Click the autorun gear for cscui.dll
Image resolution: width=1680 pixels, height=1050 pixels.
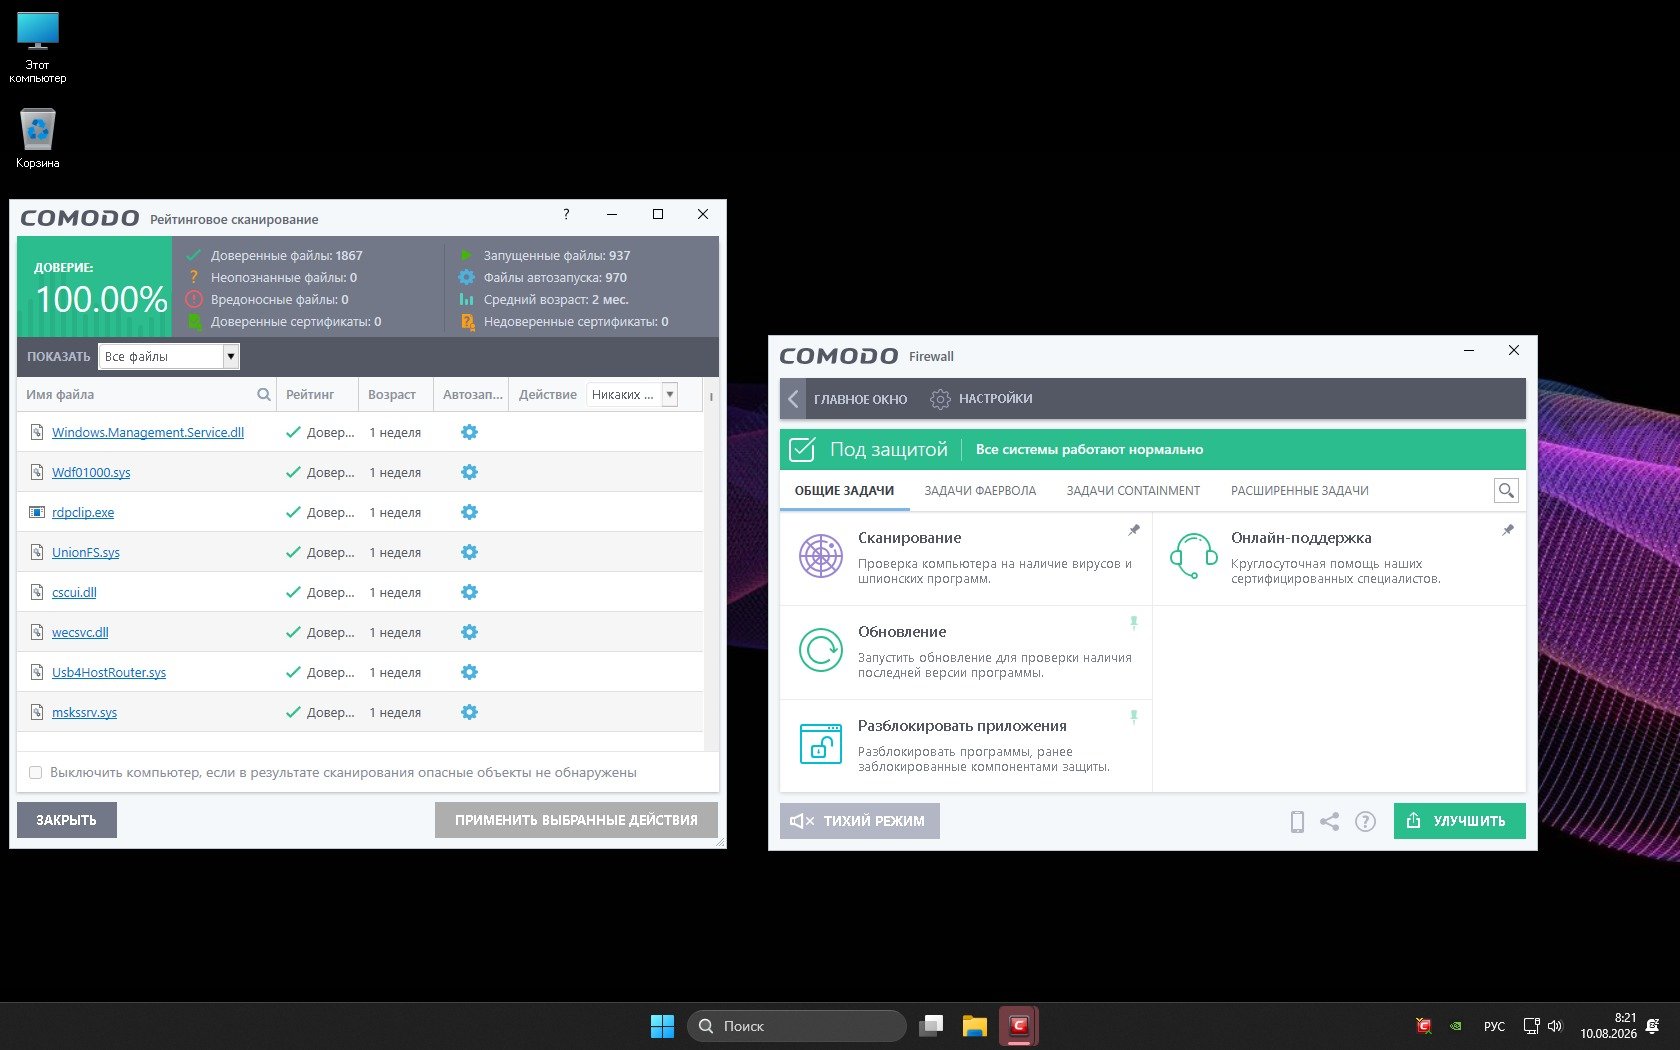tap(469, 592)
